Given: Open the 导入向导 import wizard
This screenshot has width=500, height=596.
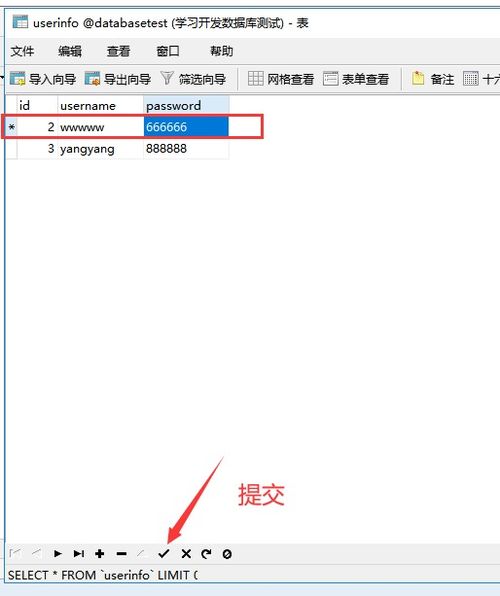Looking at the screenshot, I should [x=43, y=79].
